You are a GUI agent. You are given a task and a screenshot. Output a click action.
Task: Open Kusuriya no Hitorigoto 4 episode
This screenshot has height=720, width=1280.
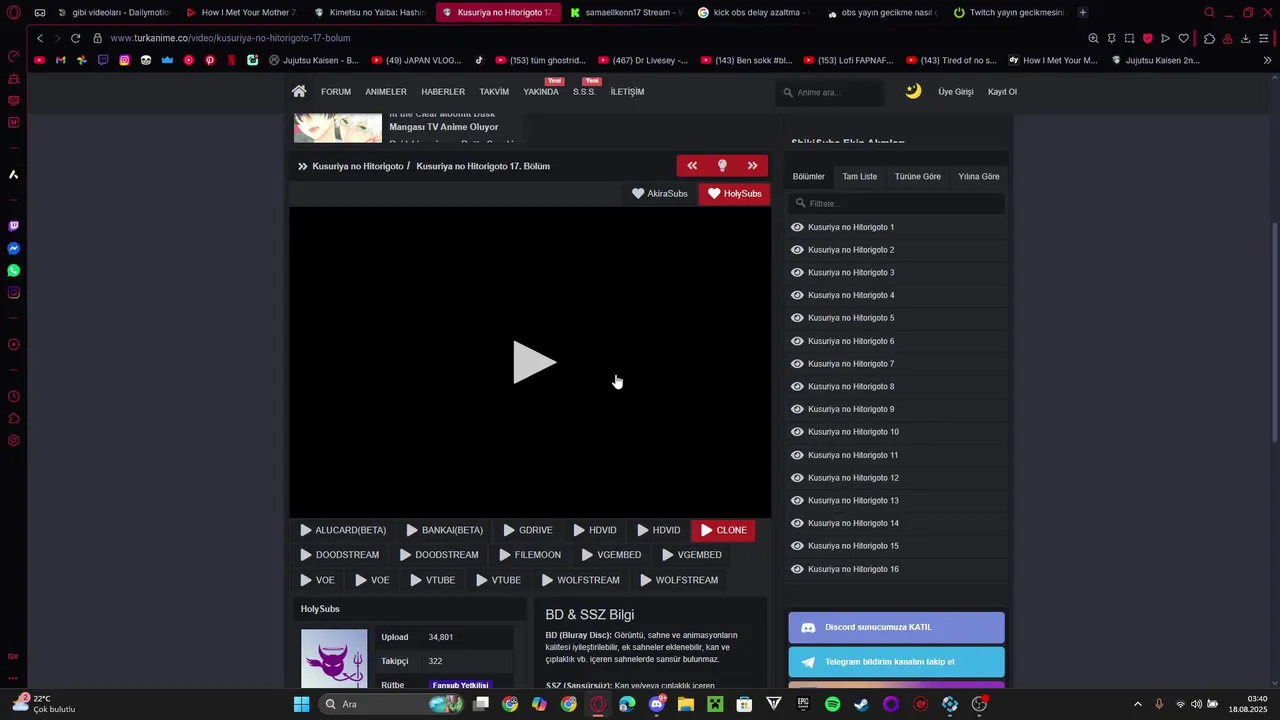pos(851,295)
